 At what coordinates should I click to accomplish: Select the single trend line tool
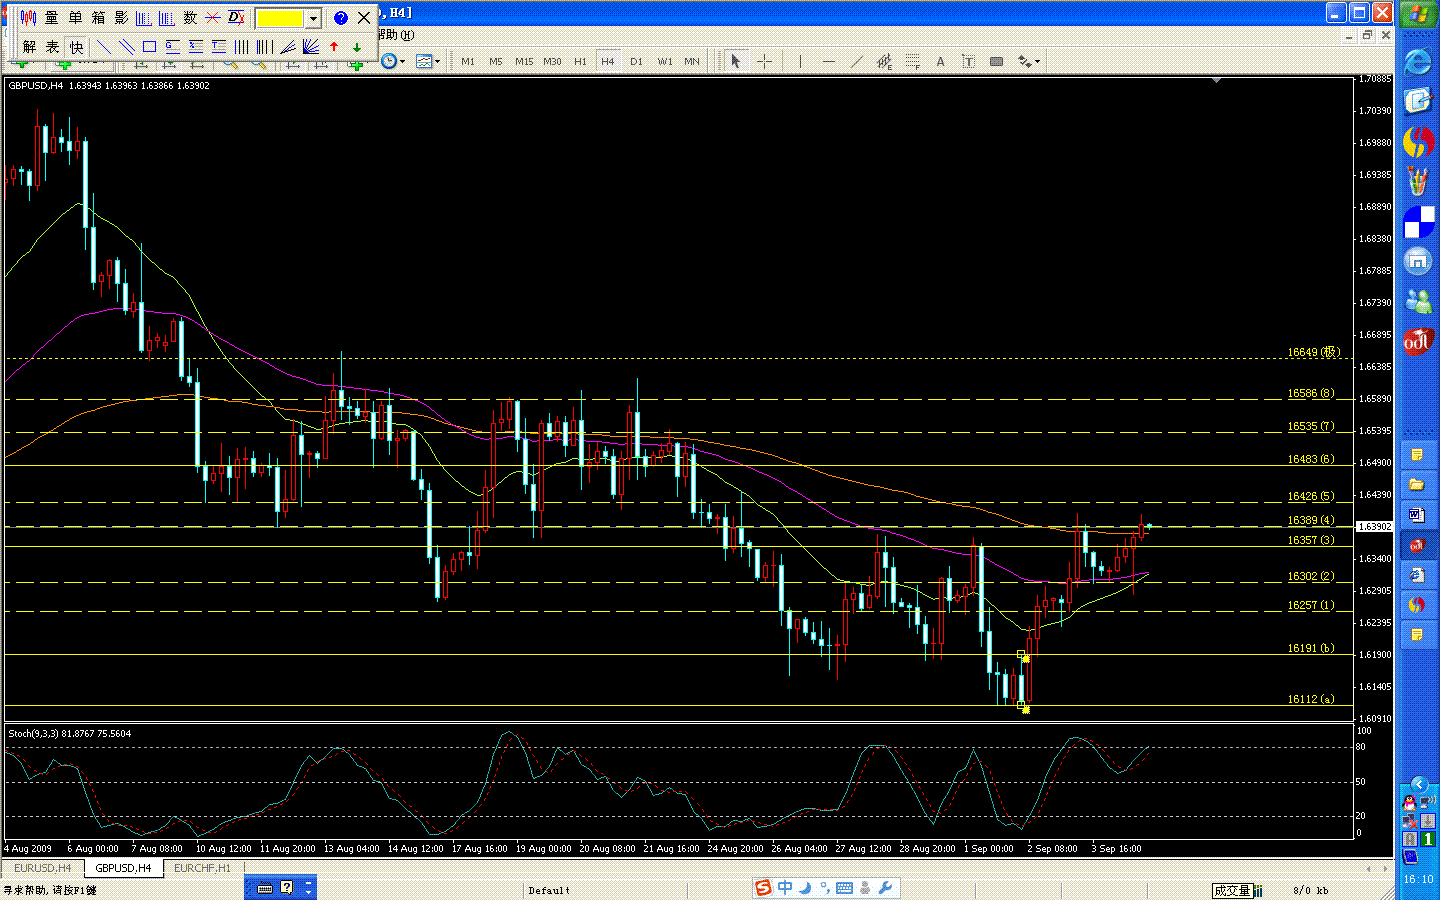click(x=103, y=47)
